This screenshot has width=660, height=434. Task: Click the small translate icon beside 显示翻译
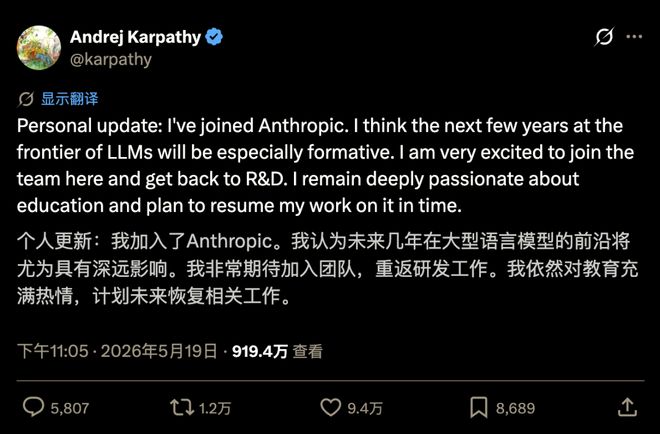(26, 99)
